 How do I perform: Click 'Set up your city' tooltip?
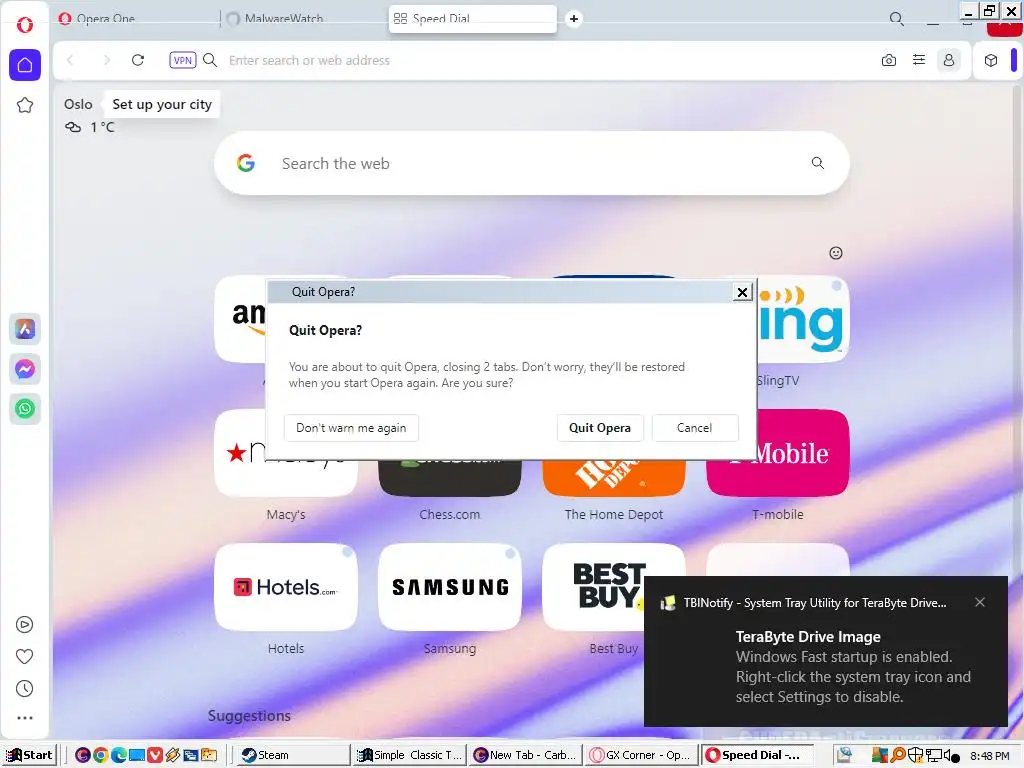(x=162, y=104)
